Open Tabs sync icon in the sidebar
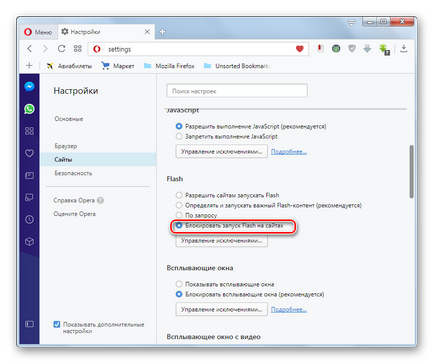Screen dimensions: 434x364 click(29, 197)
